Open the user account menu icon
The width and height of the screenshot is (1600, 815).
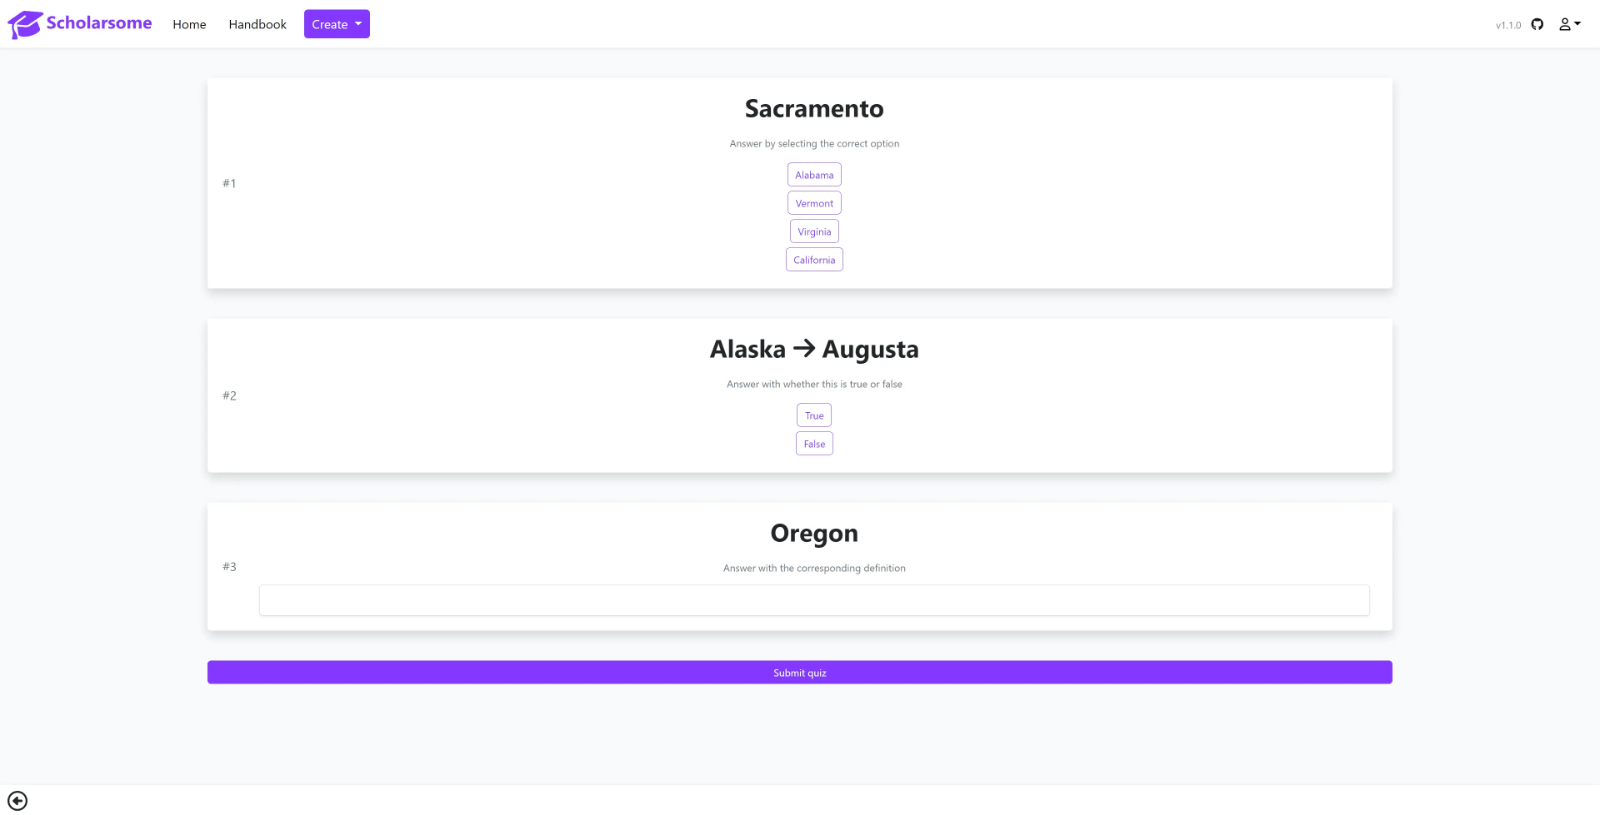click(x=1569, y=24)
